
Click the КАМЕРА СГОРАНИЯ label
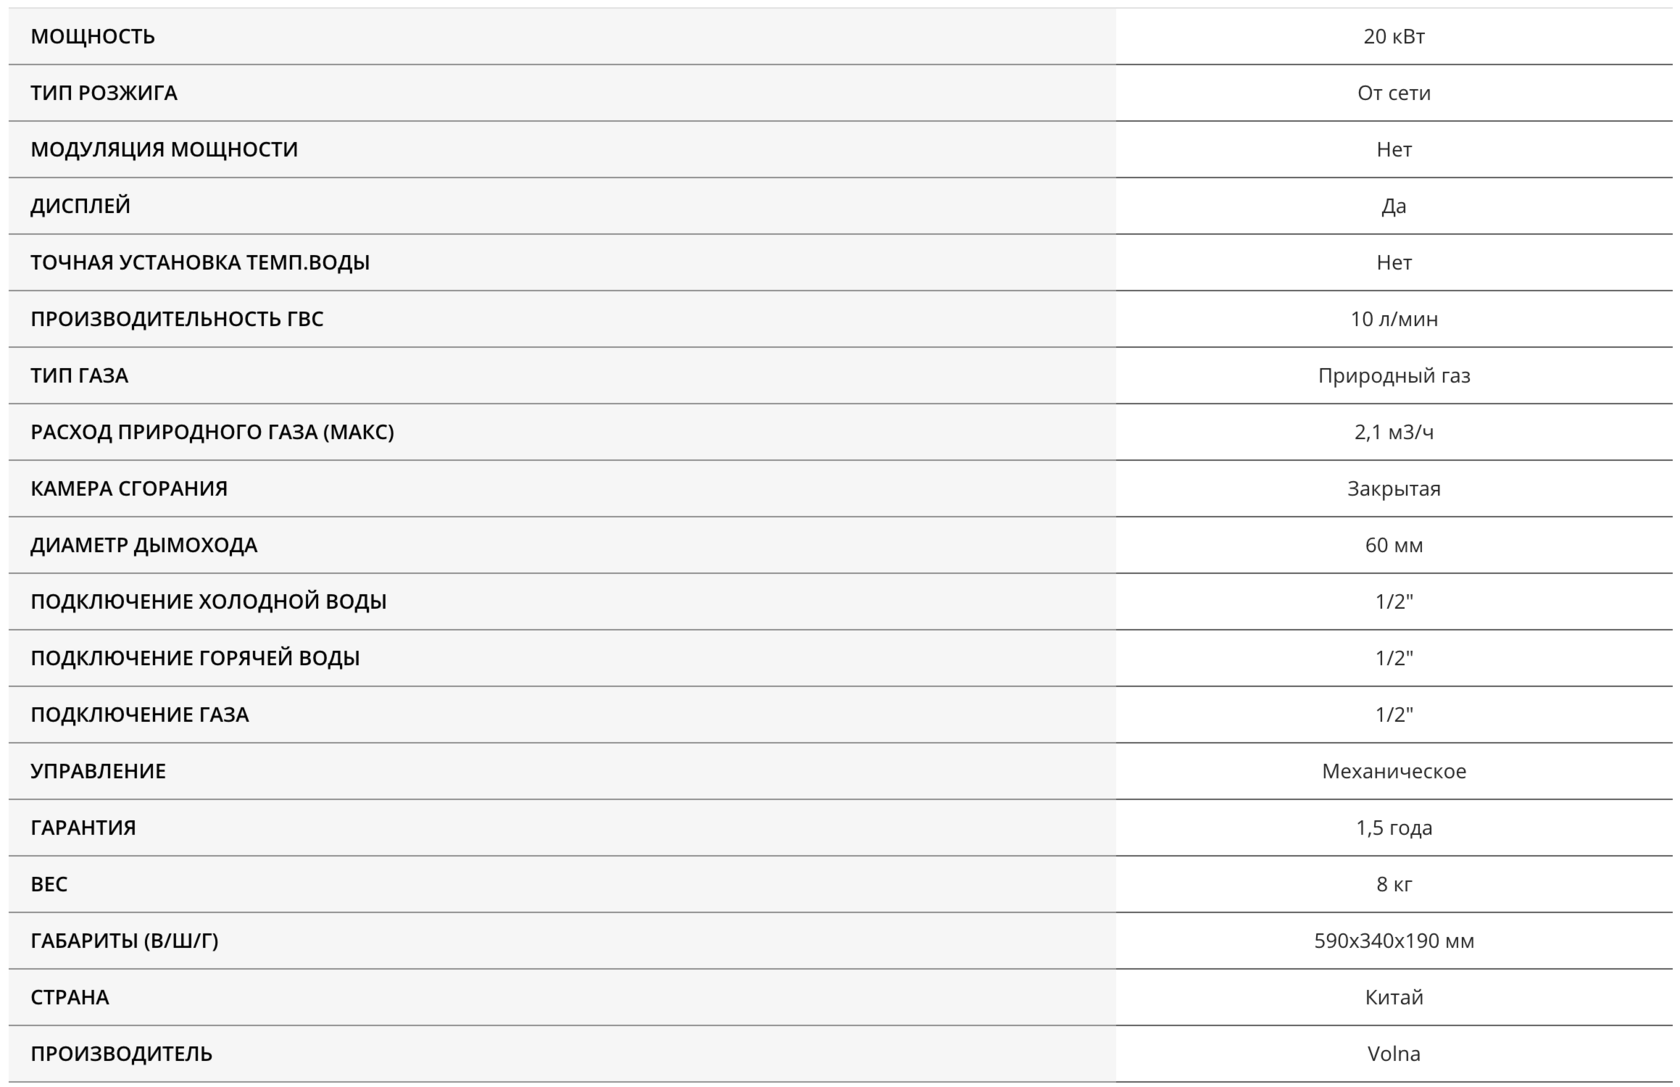129,489
